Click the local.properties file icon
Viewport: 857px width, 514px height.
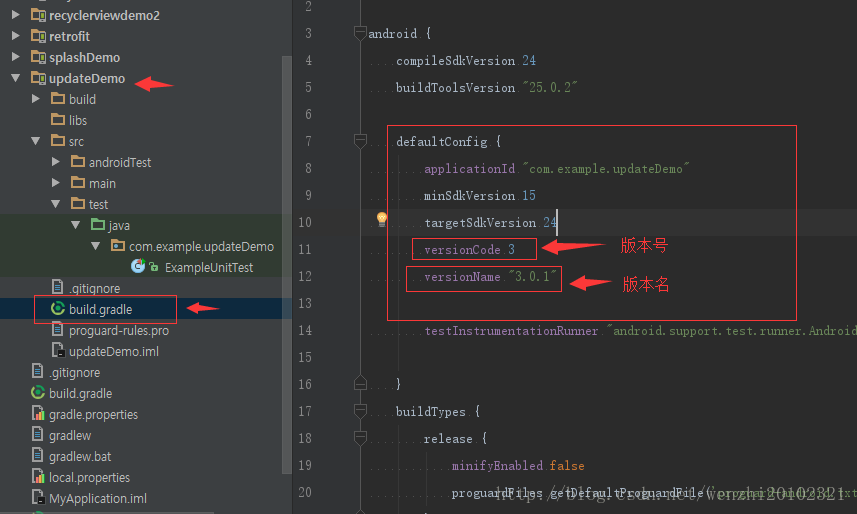(x=38, y=476)
